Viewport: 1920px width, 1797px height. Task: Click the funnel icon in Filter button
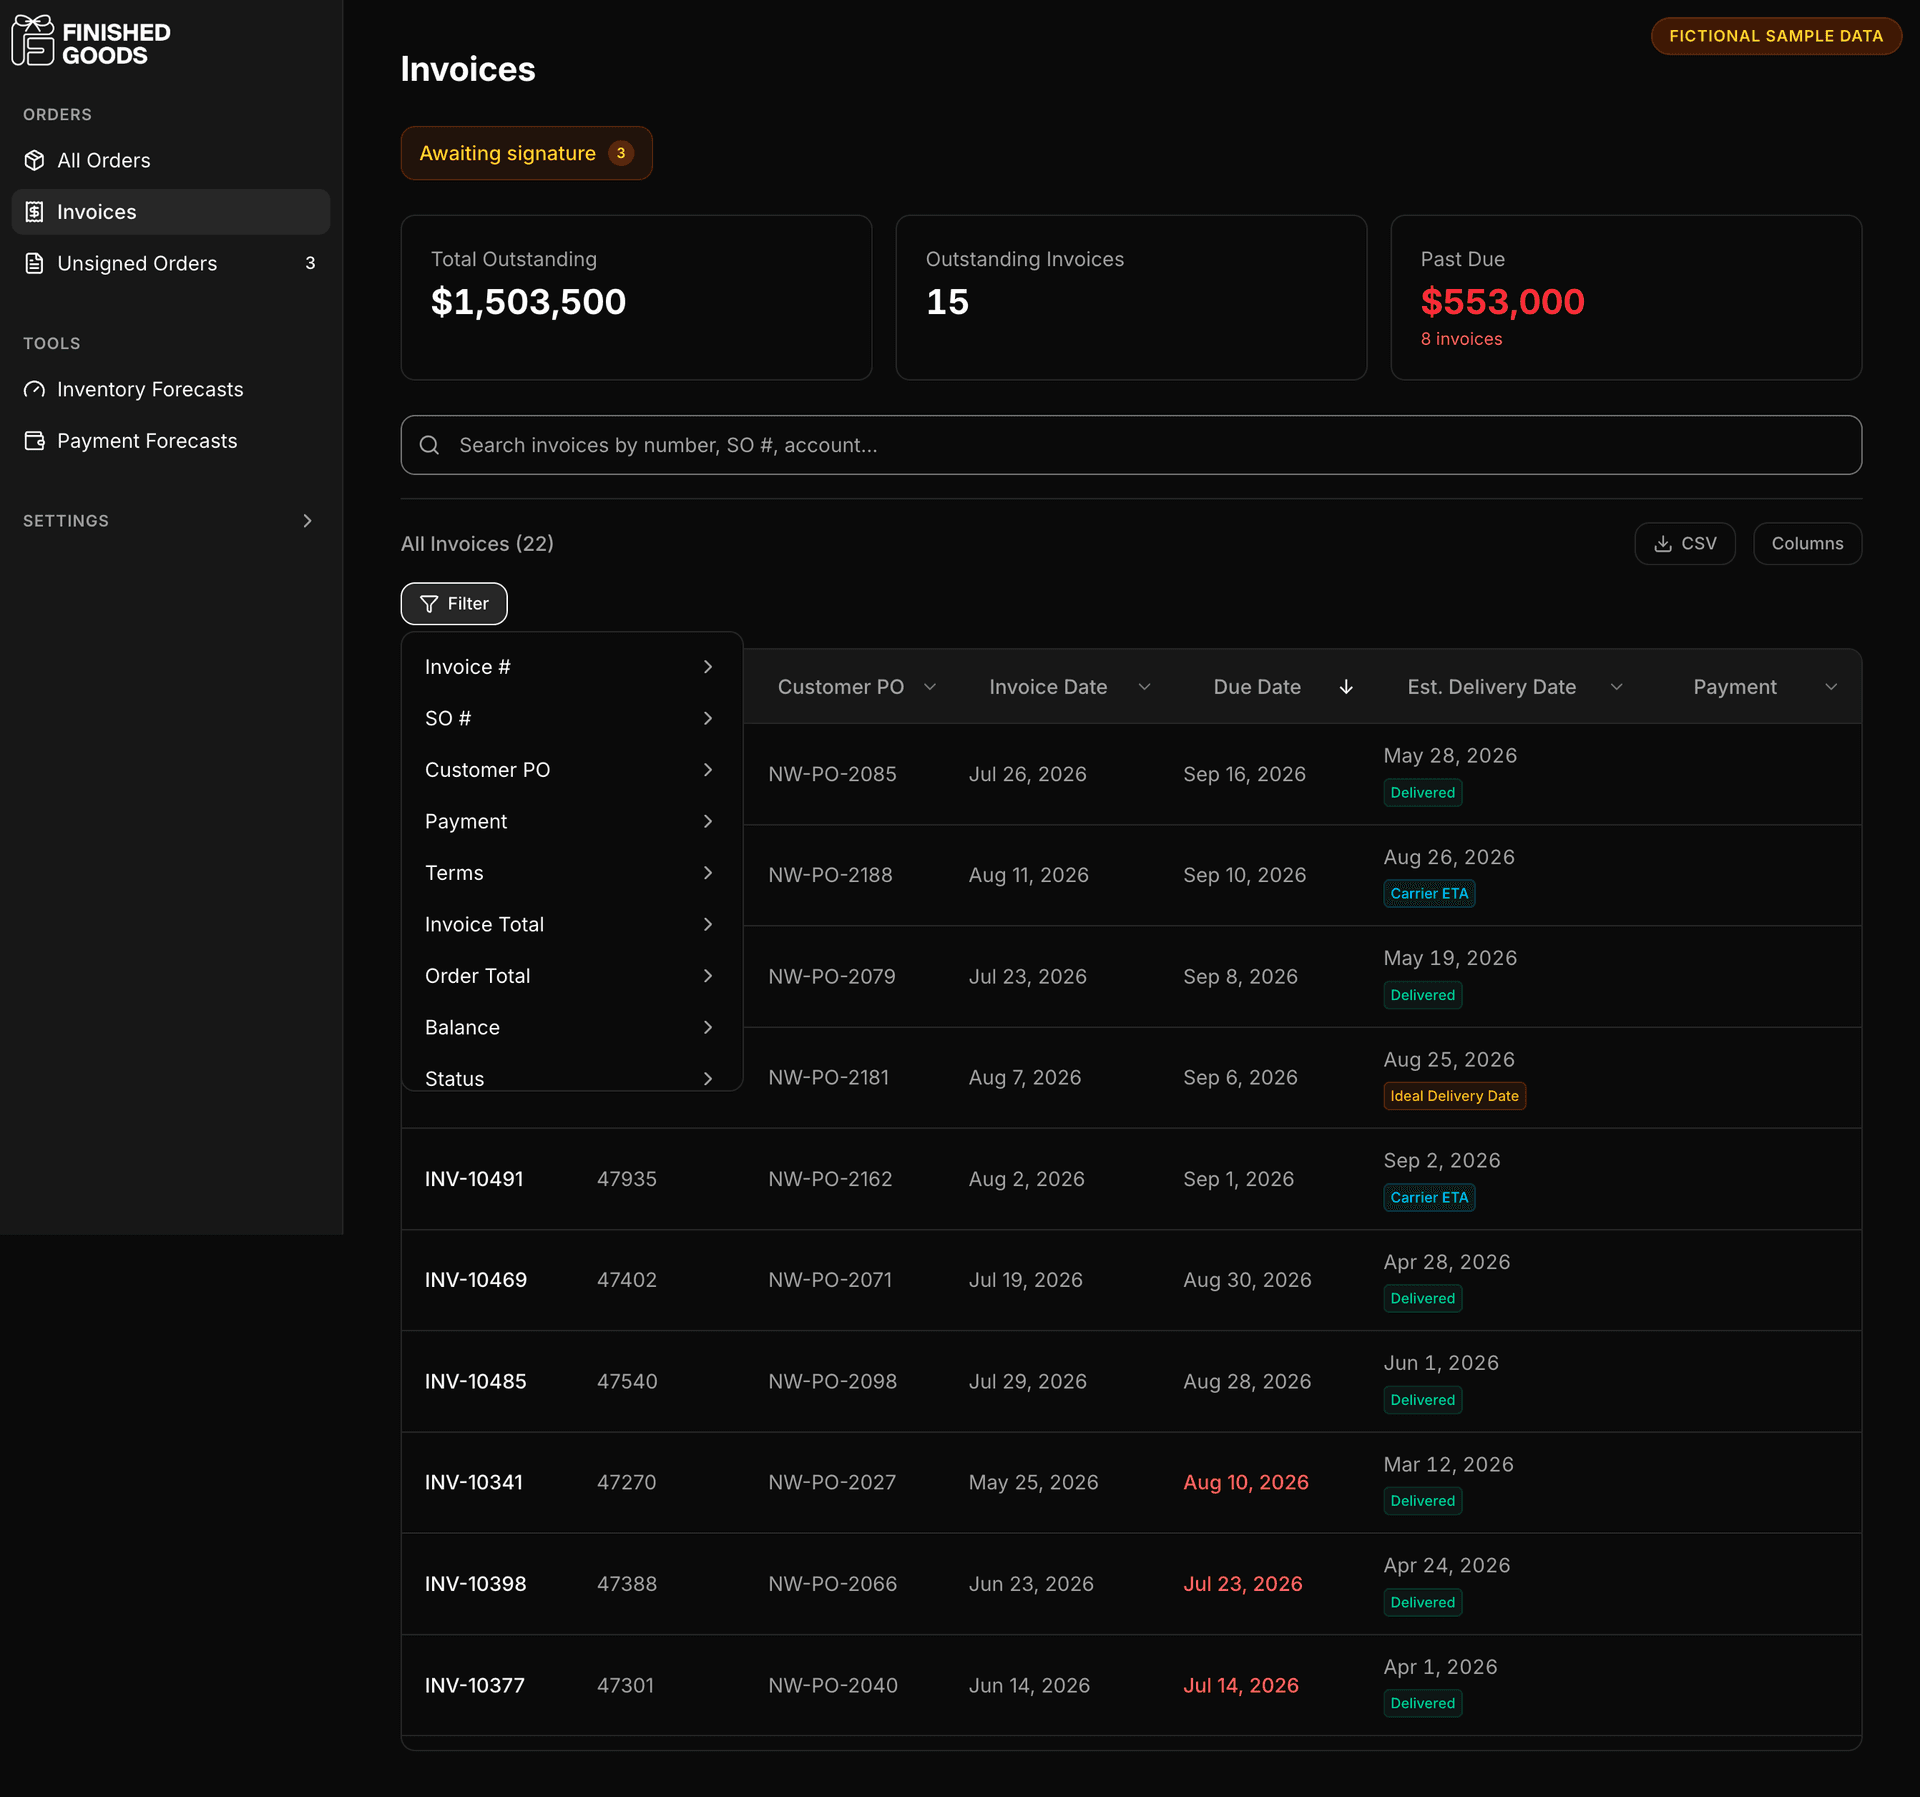pyautogui.click(x=429, y=604)
